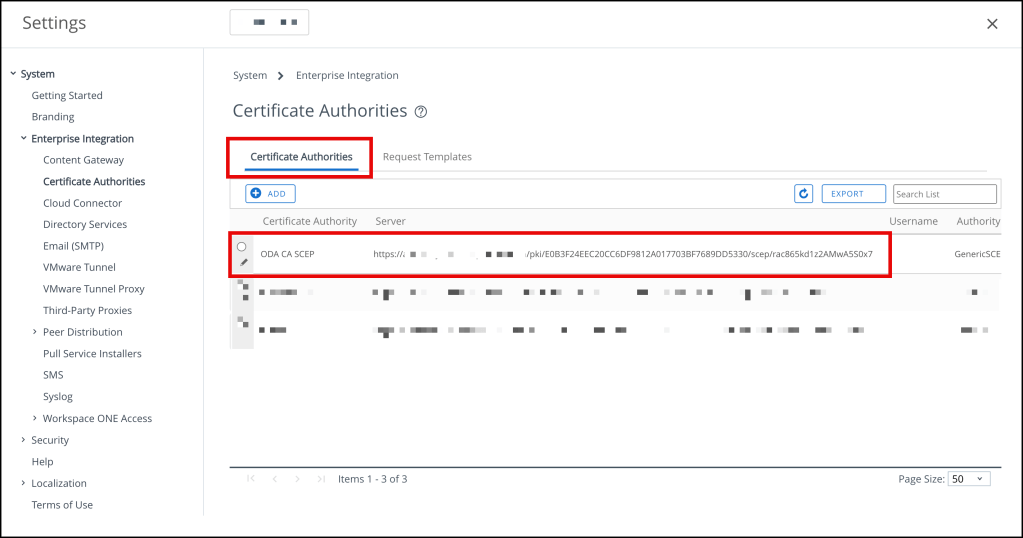Image resolution: width=1023 pixels, height=538 pixels.
Task: Click the pencil edit icon for ODA CA SCEP
Action: 244,263
